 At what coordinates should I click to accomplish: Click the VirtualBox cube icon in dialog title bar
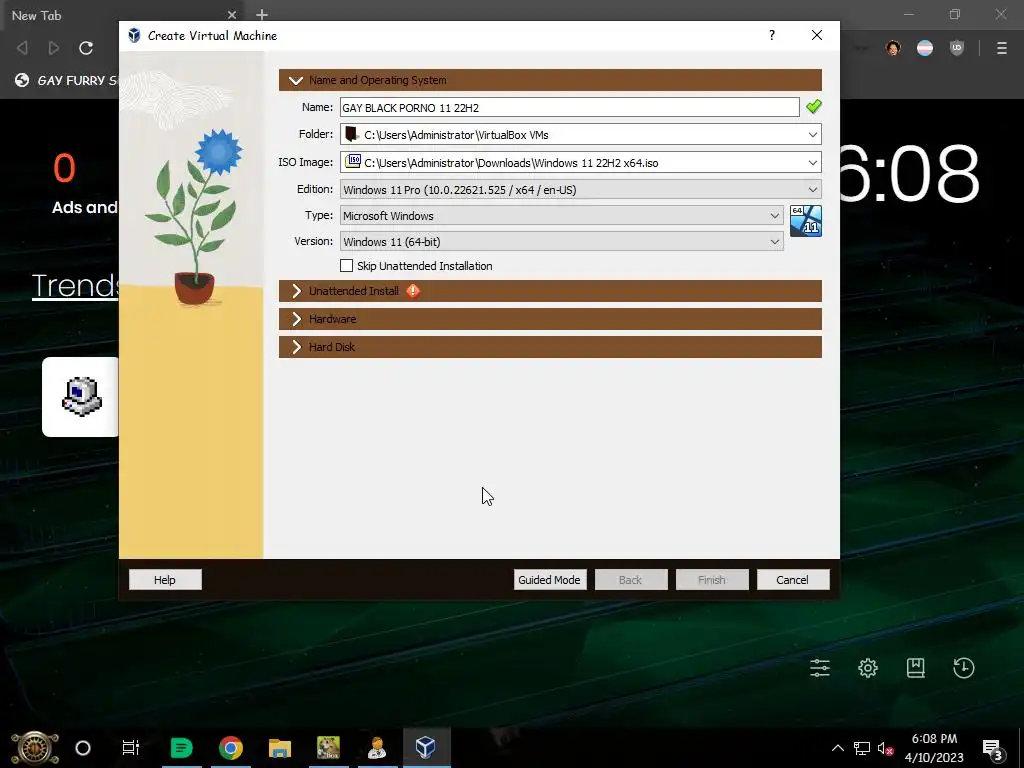coord(134,35)
